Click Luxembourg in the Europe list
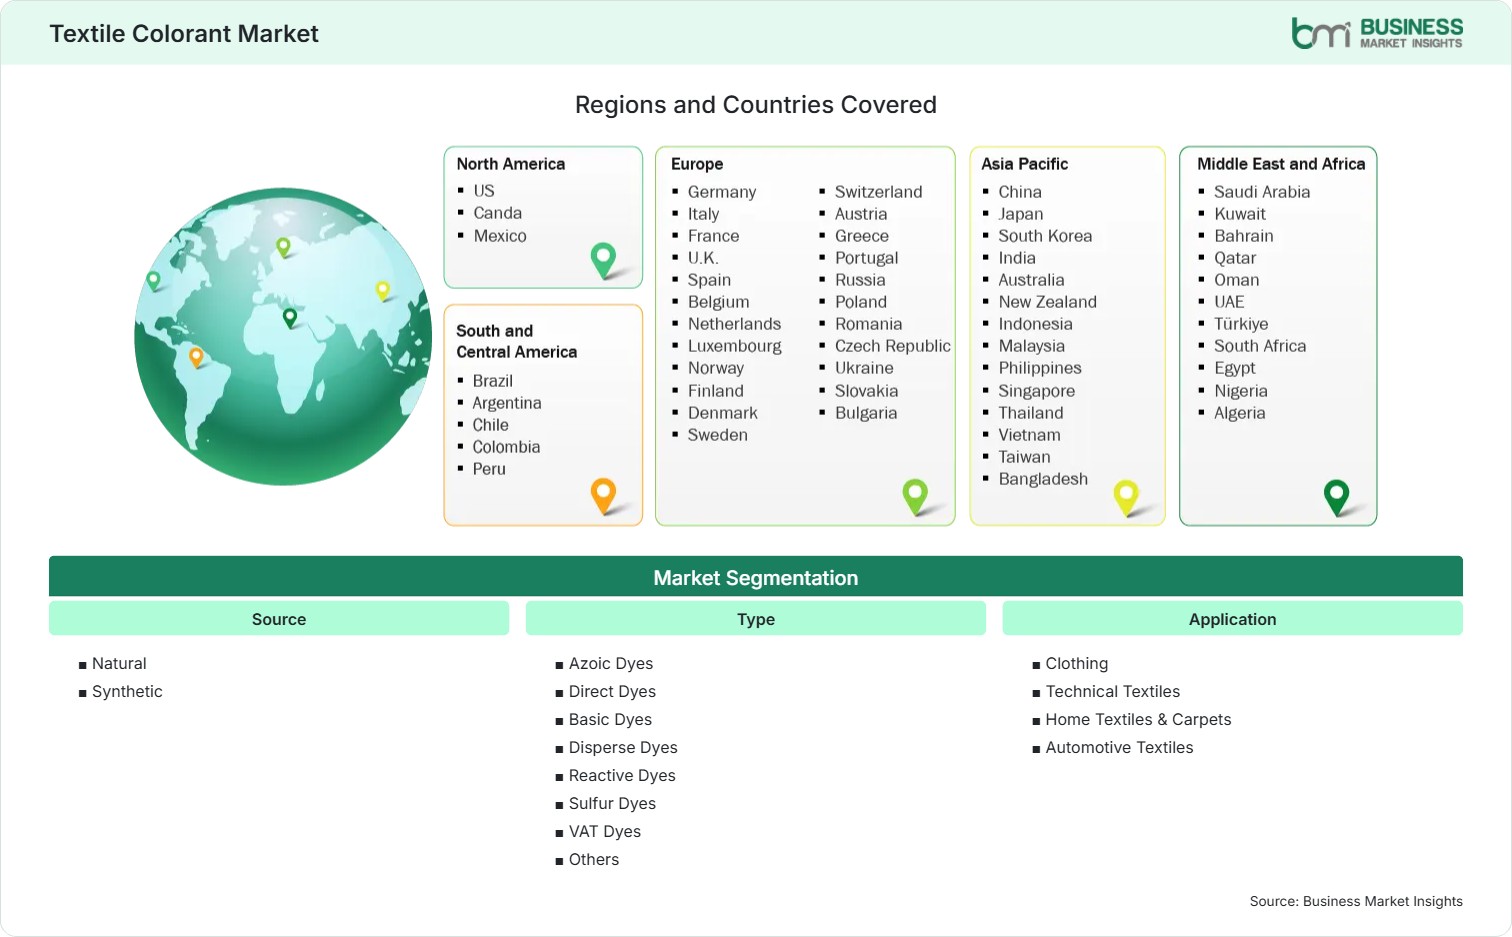This screenshot has height=937, width=1512. (735, 346)
